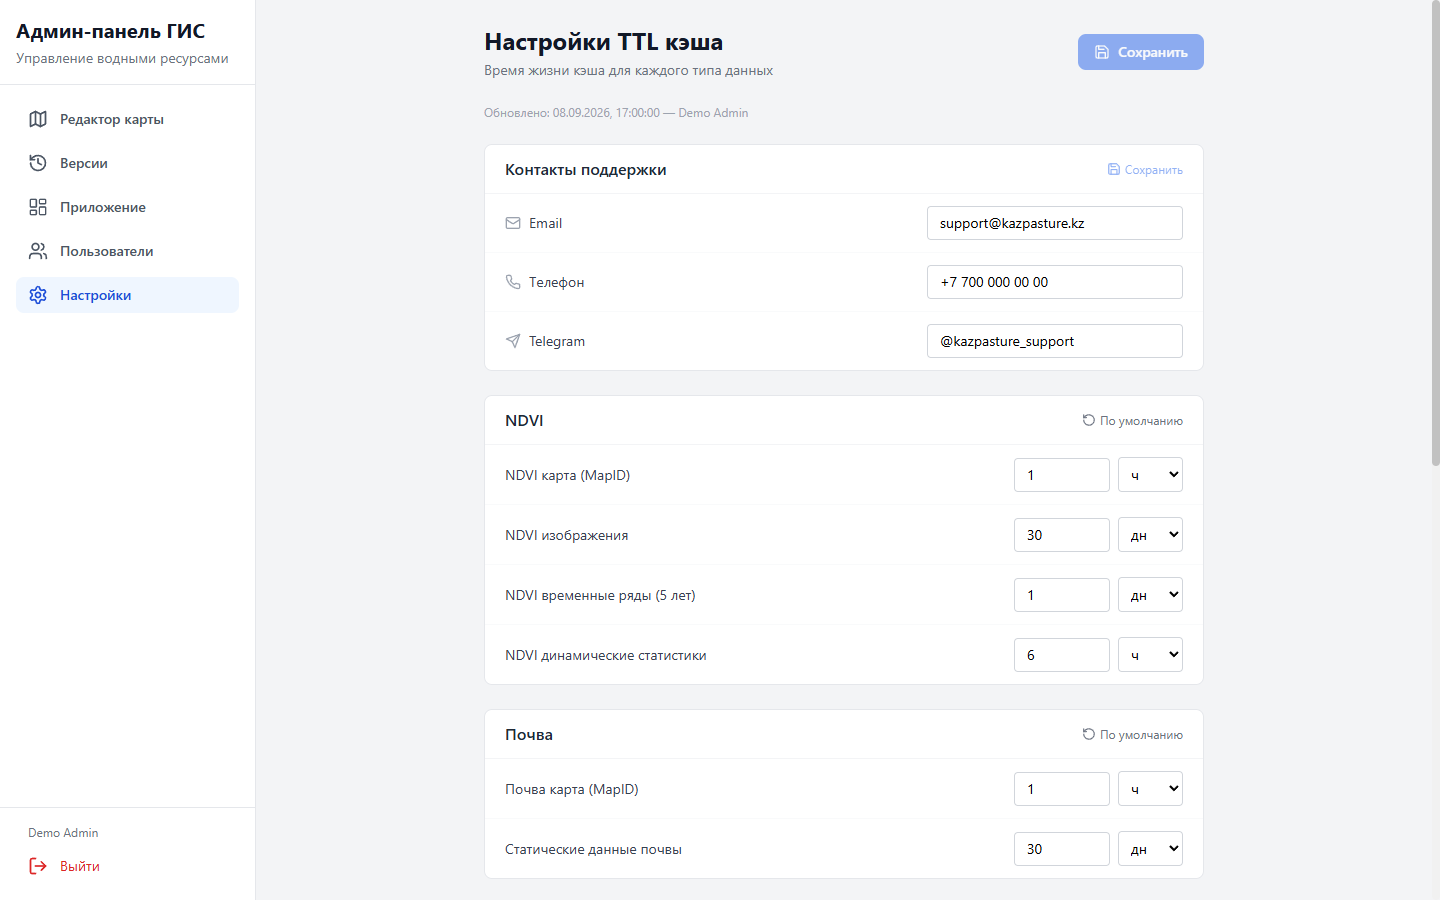The image size is (1440, 900).
Task: Open the Пользователи page
Action: pyautogui.click(x=127, y=251)
